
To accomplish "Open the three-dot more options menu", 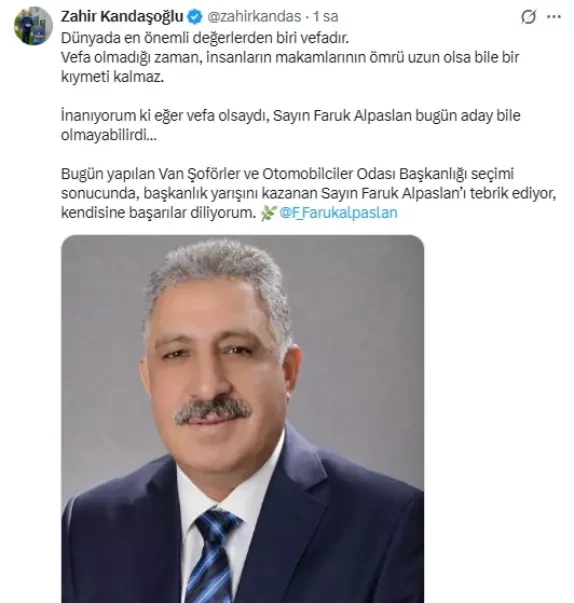I will click(554, 17).
